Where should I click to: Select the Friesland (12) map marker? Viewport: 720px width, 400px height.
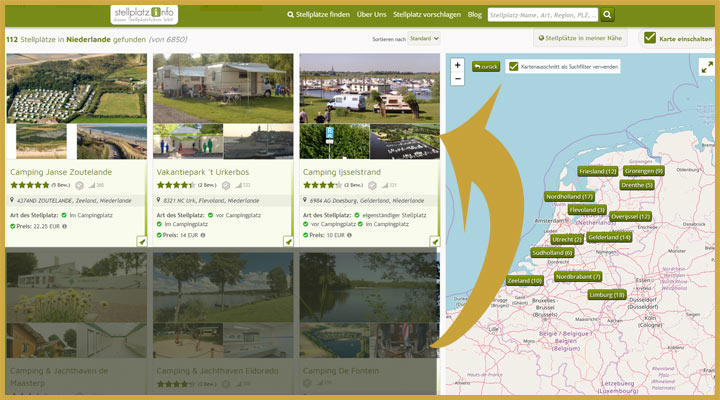pyautogui.click(x=598, y=171)
